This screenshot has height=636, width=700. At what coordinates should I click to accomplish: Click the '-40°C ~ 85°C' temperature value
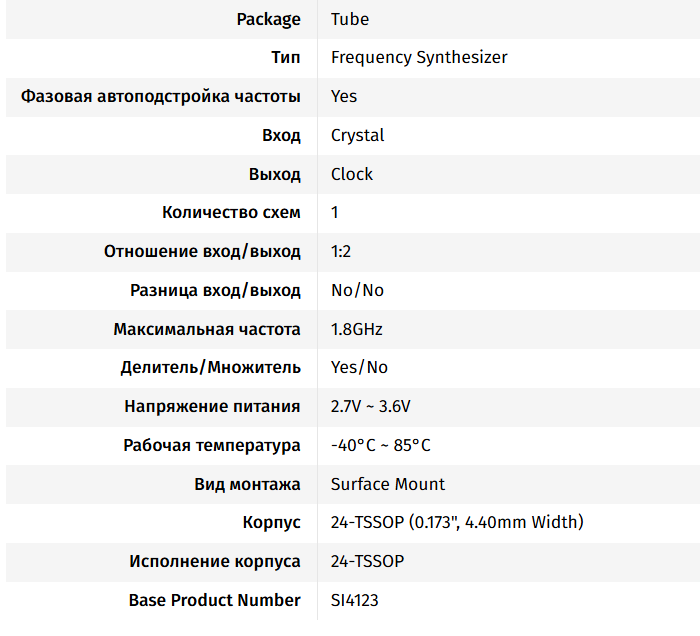tap(381, 445)
